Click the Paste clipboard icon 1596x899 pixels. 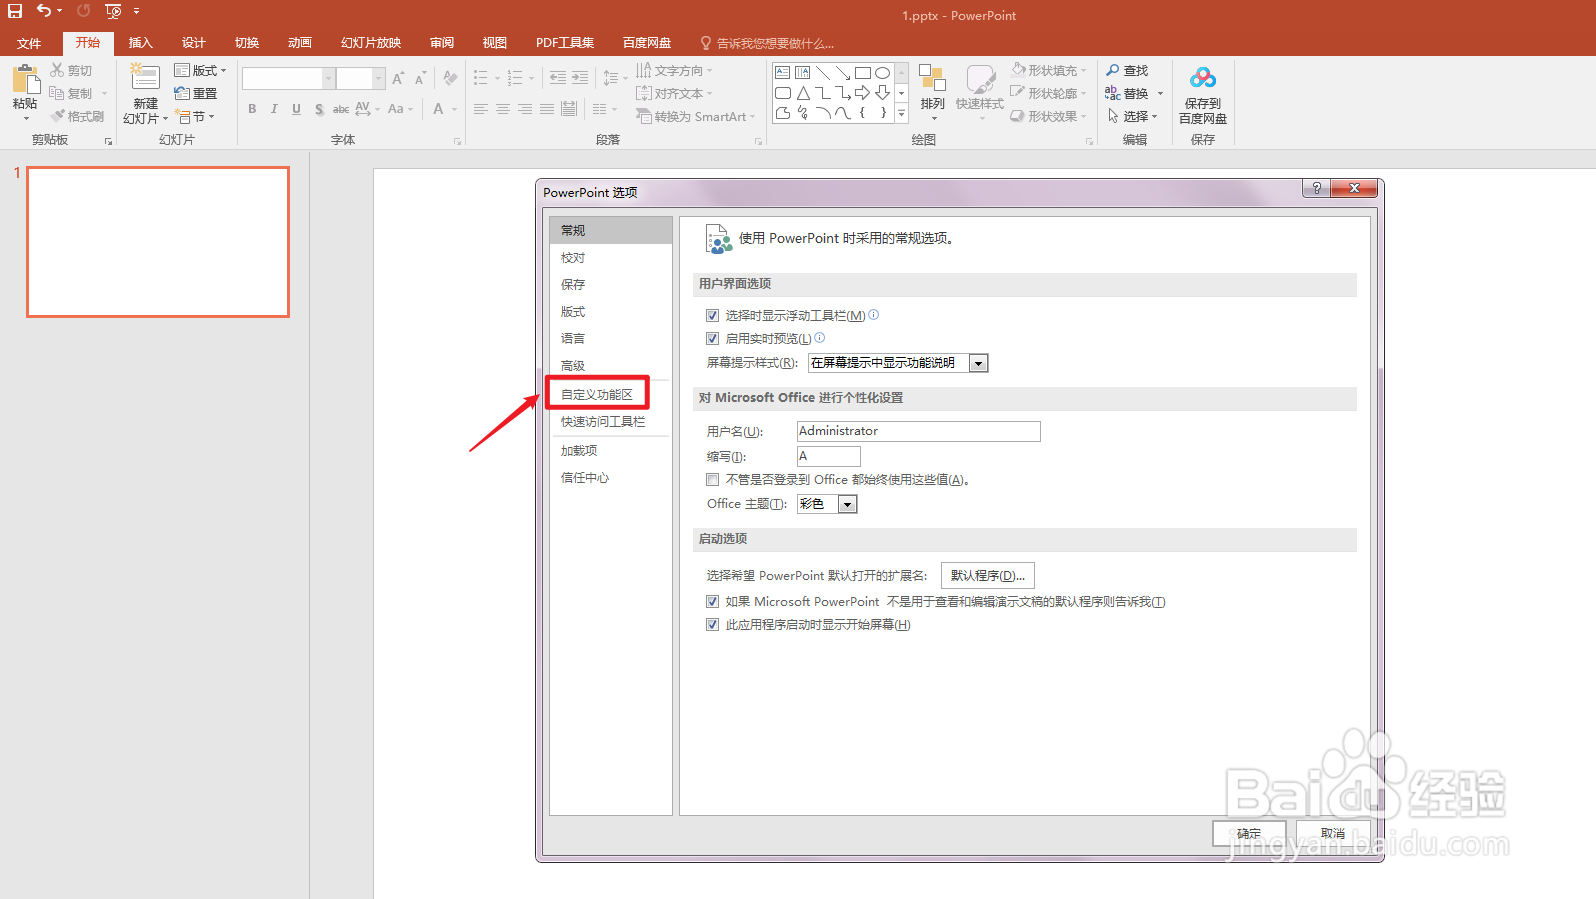tap(25, 79)
